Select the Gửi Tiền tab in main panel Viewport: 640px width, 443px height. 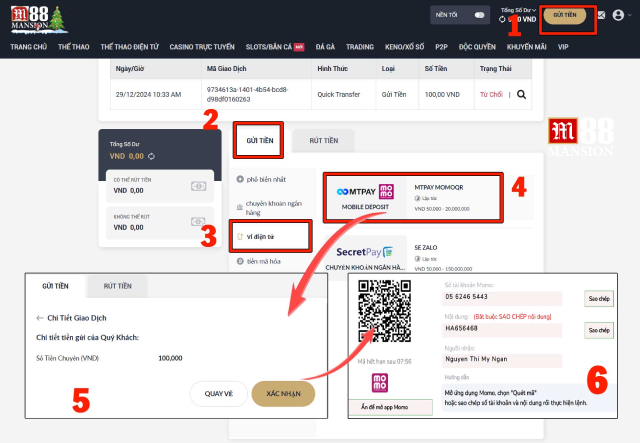pyautogui.click(x=260, y=140)
